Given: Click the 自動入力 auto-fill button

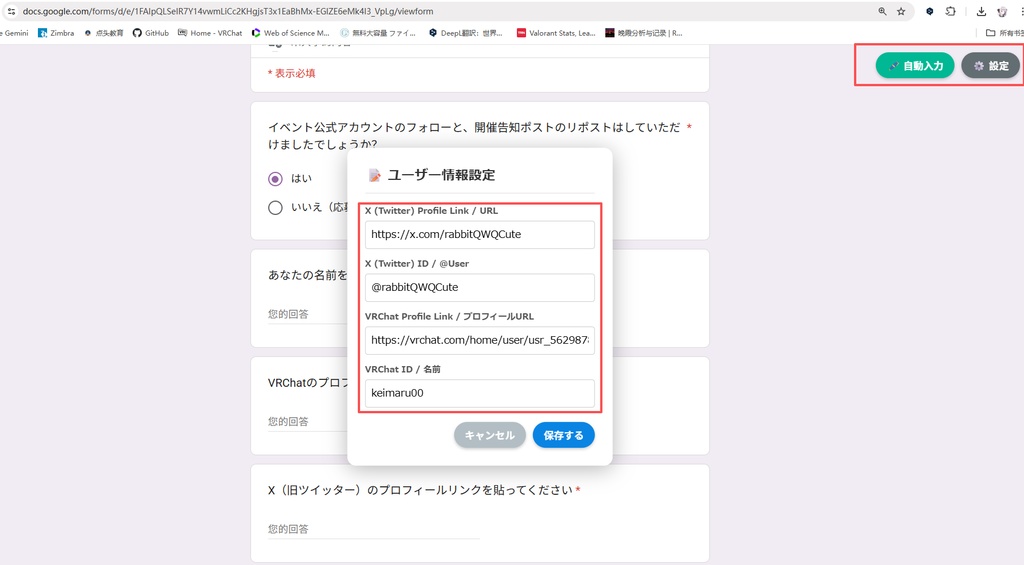Looking at the screenshot, I should click(x=915, y=65).
